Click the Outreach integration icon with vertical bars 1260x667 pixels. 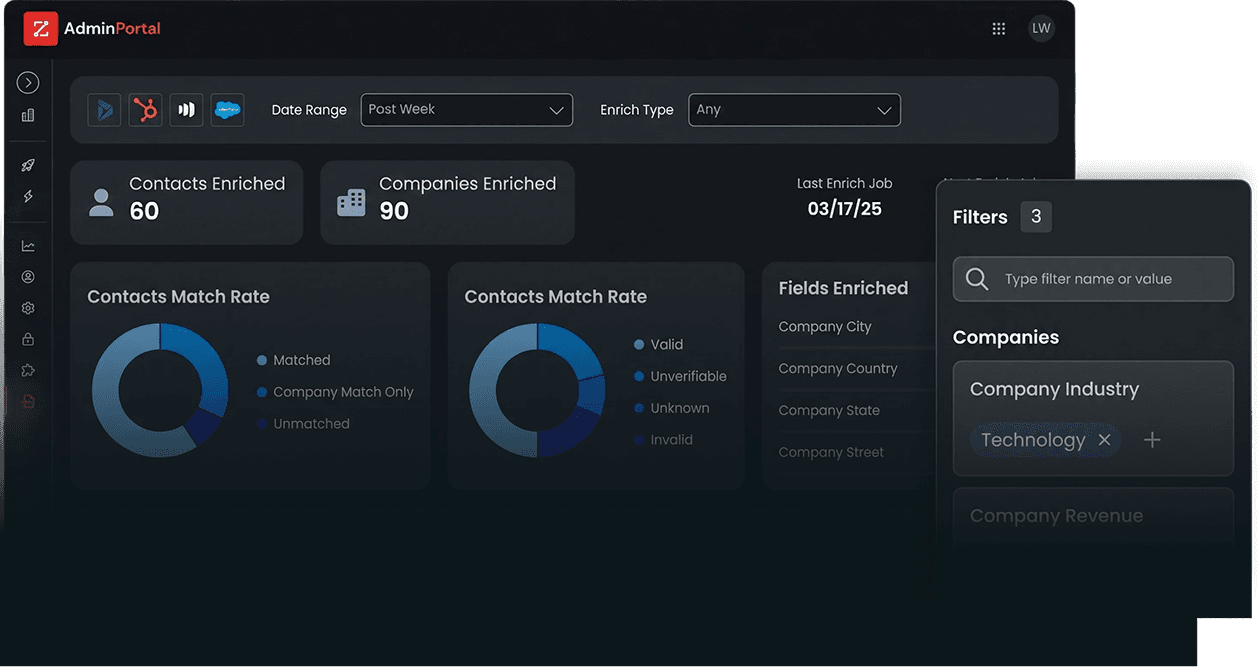pos(187,110)
